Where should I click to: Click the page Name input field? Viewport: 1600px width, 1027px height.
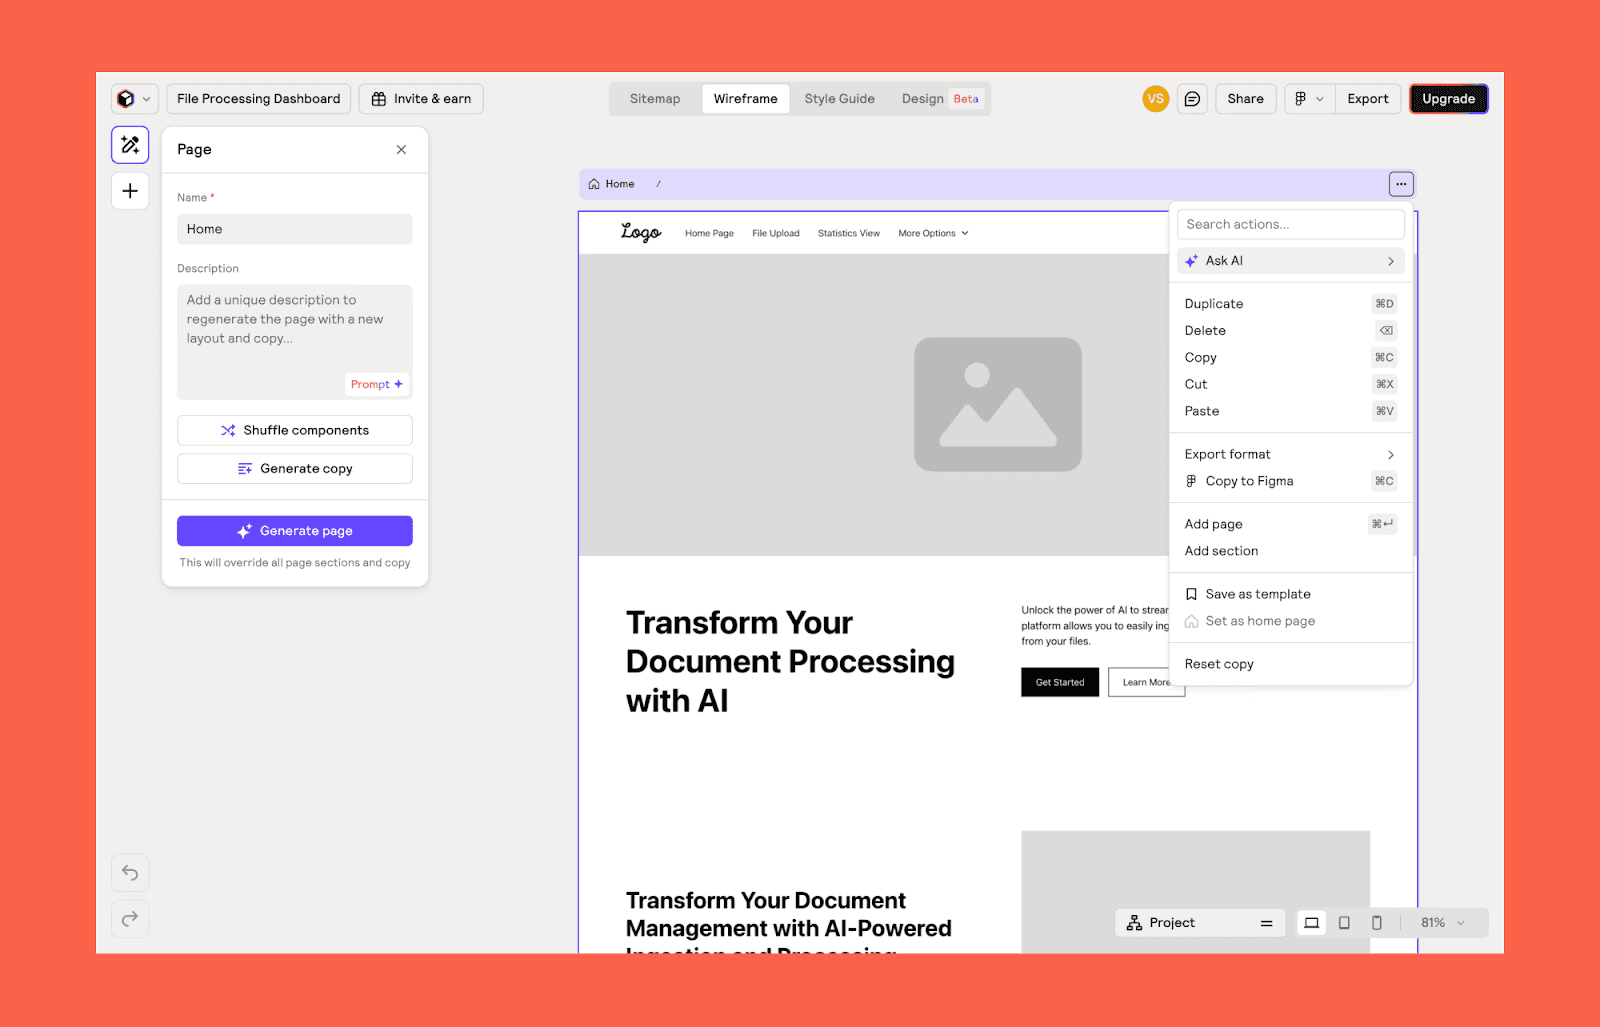pos(294,229)
